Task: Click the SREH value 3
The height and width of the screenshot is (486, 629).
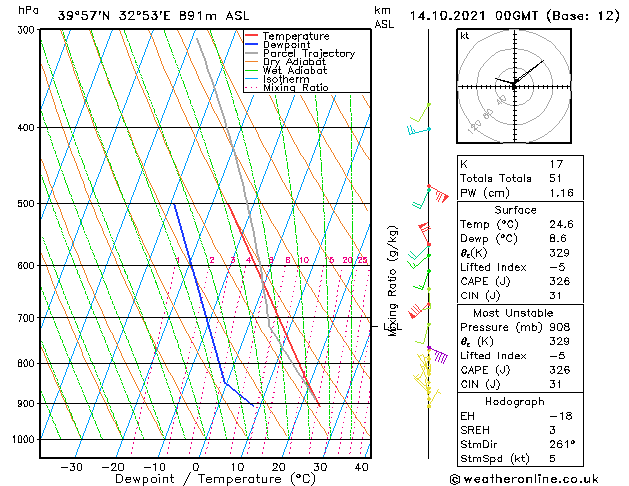Action: (x=553, y=430)
